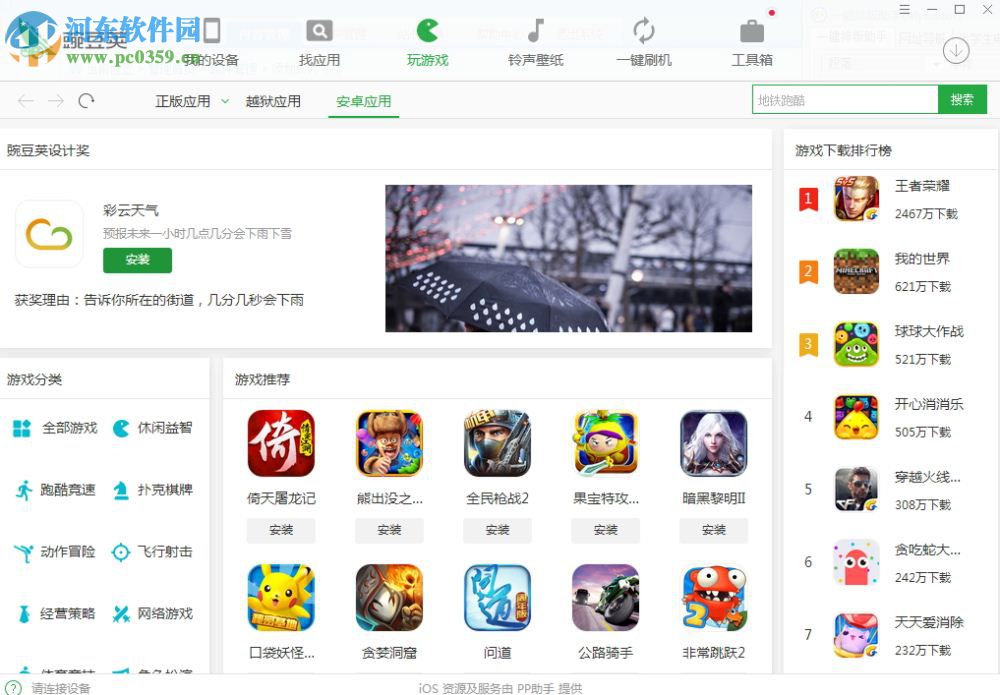Open the 工具箱 toolbox icon
This screenshot has width=1000, height=695.
pyautogui.click(x=751, y=31)
